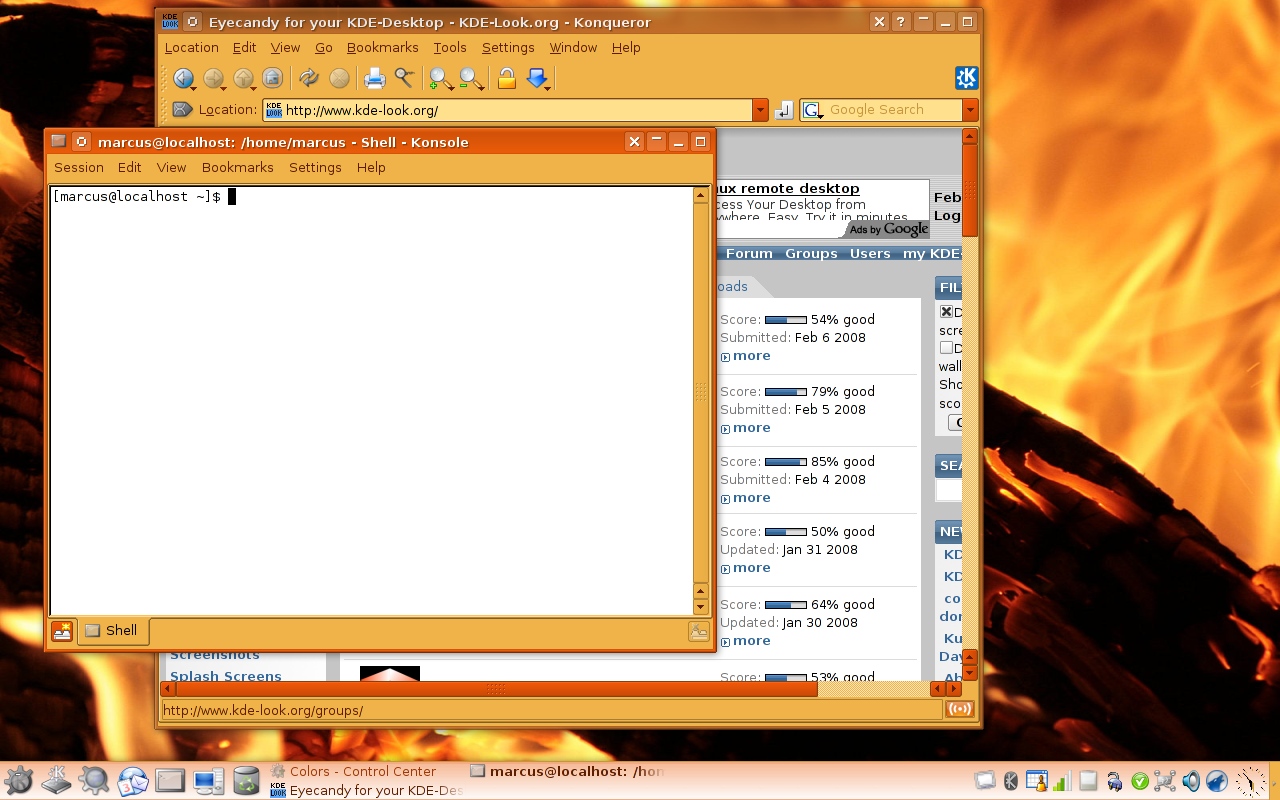Click the Google Search input field
This screenshot has height=800, width=1280.
pos(894,110)
